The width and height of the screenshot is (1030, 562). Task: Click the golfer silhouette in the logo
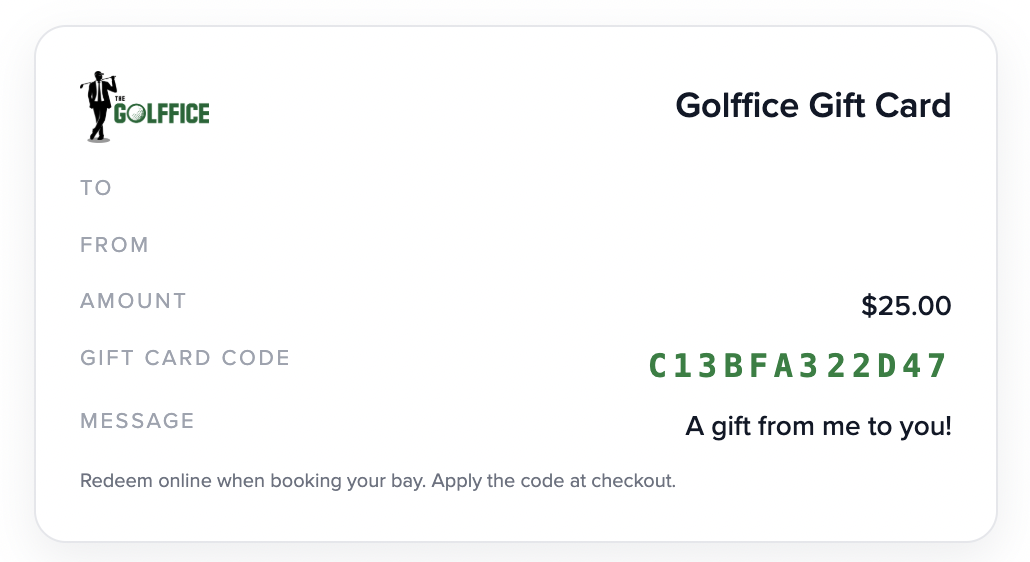pyautogui.click(x=98, y=100)
